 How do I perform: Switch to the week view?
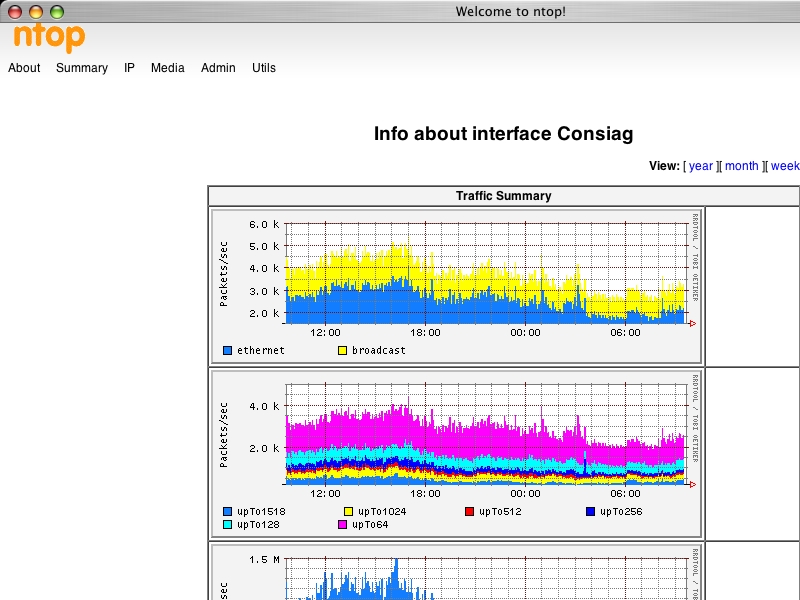point(785,166)
